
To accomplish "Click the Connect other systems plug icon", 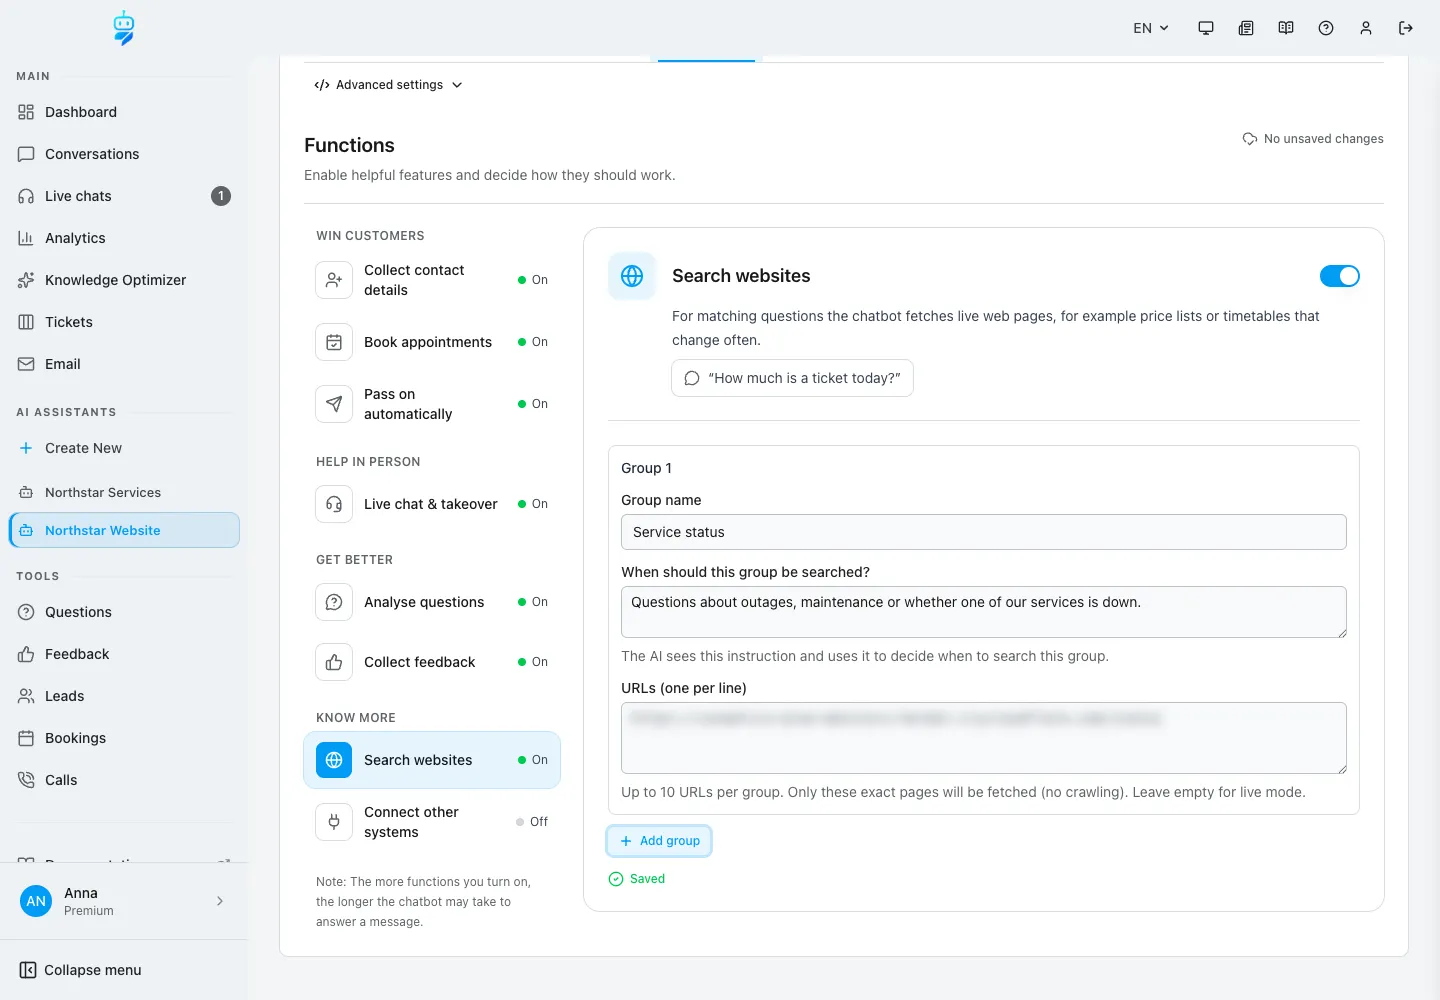I will (334, 822).
